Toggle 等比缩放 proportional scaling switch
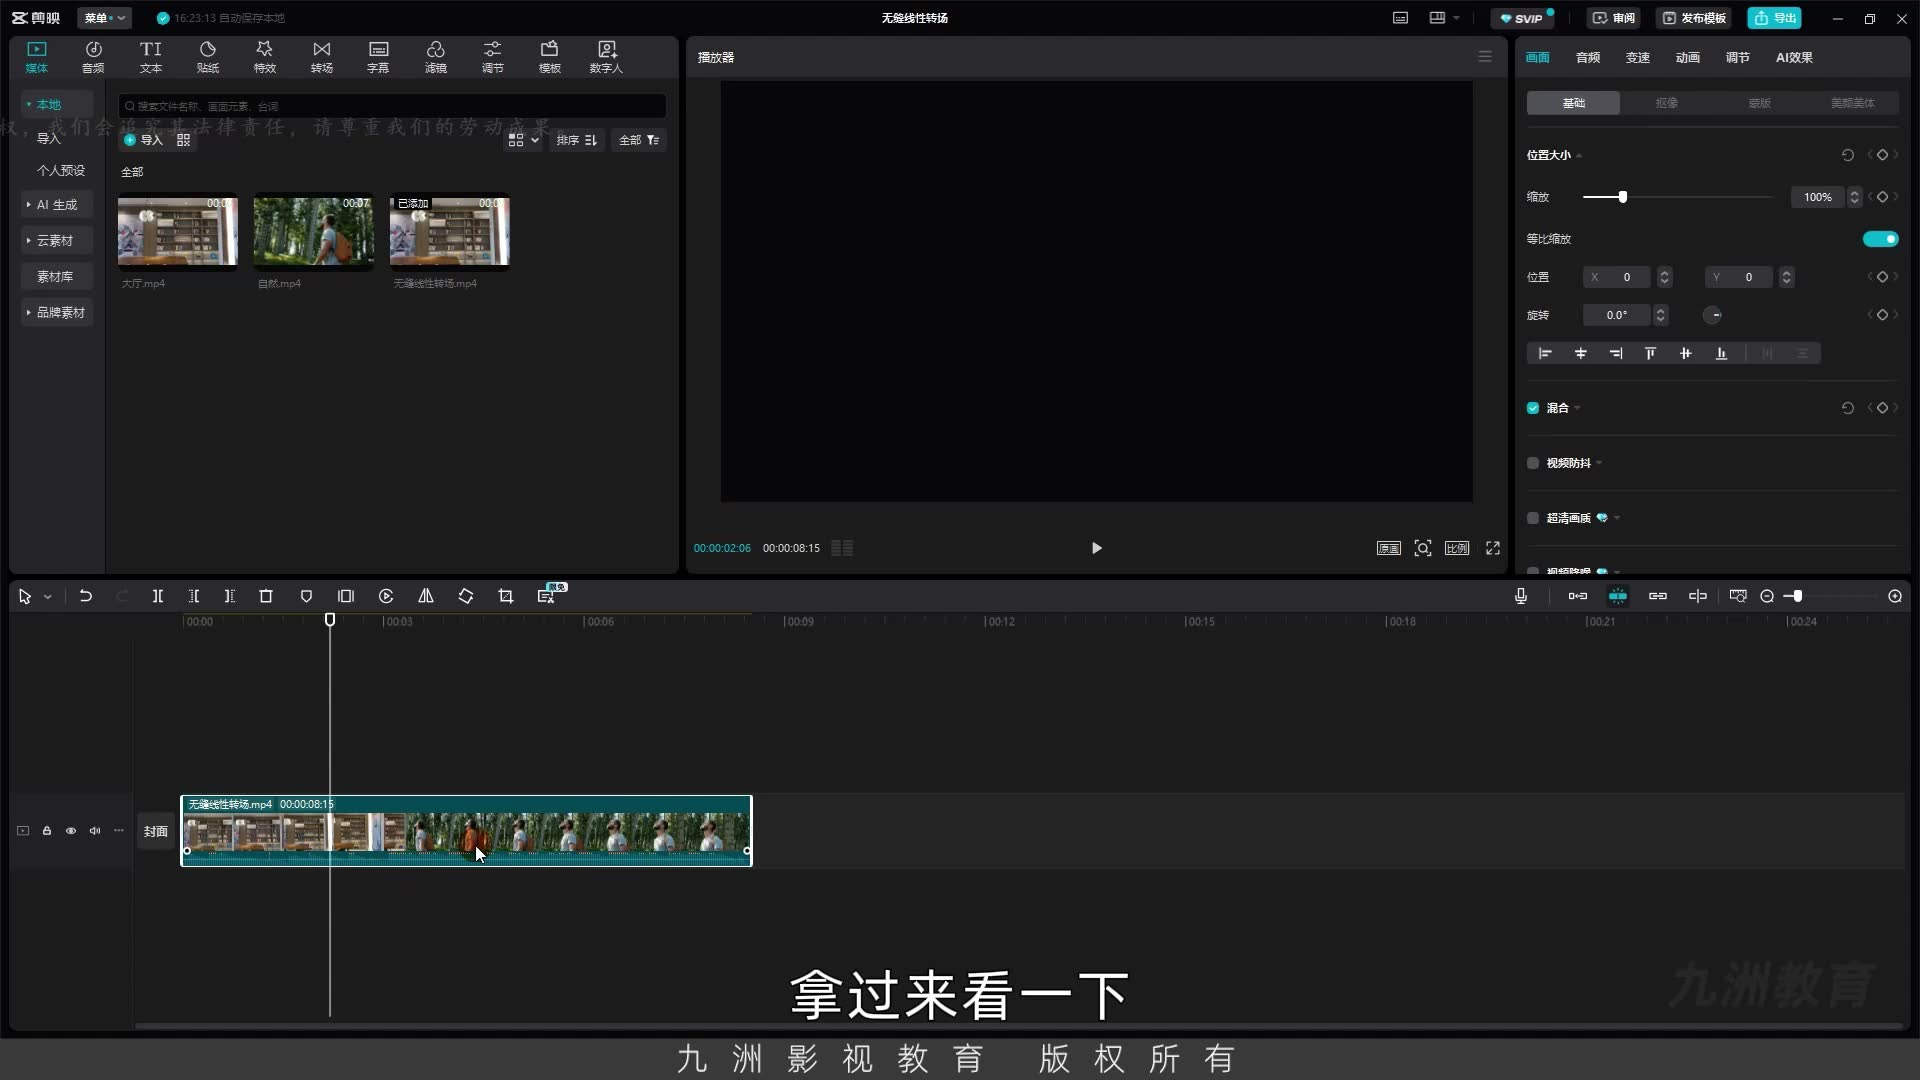1920x1080 pixels. pyautogui.click(x=1880, y=239)
